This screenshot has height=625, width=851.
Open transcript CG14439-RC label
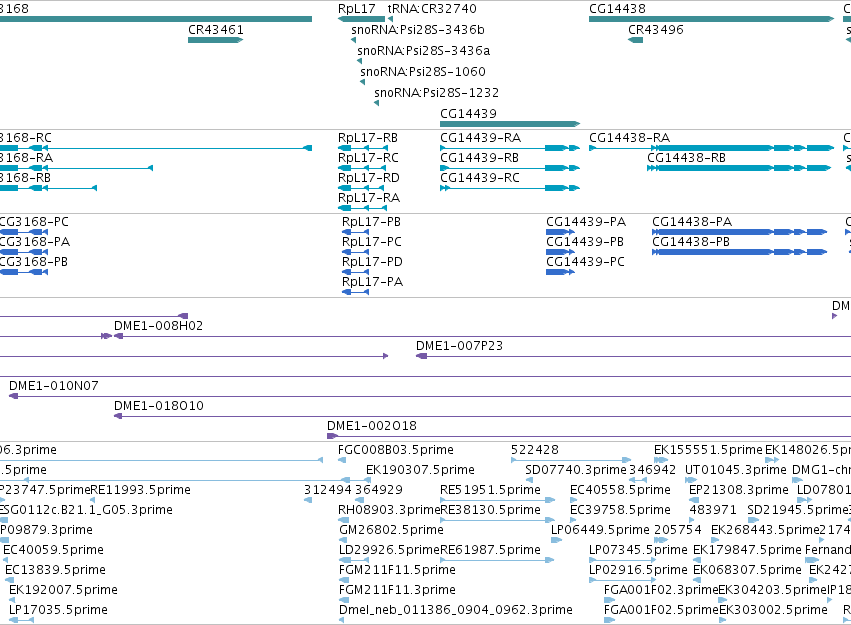pyautogui.click(x=480, y=178)
